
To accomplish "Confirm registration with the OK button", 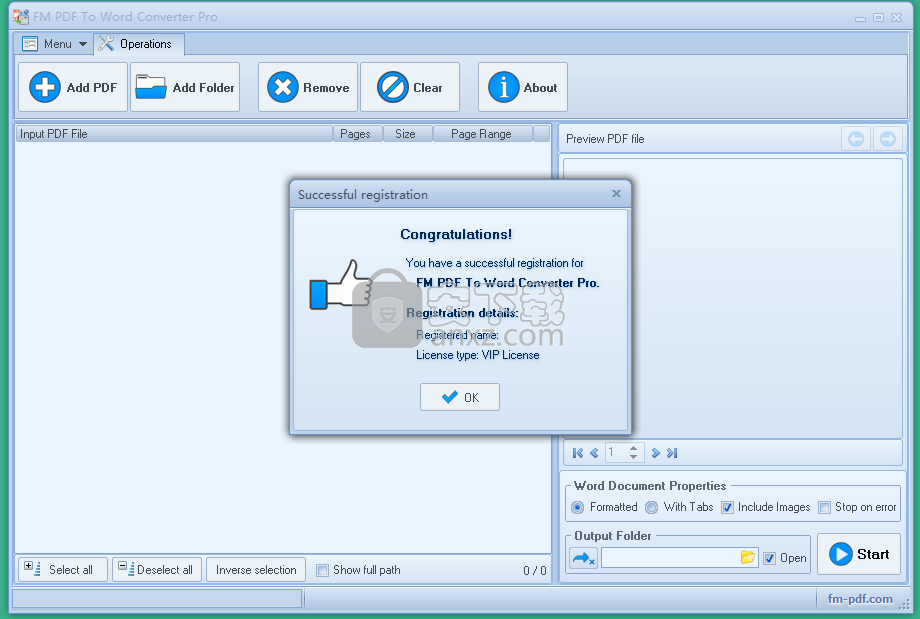I will tap(460, 397).
